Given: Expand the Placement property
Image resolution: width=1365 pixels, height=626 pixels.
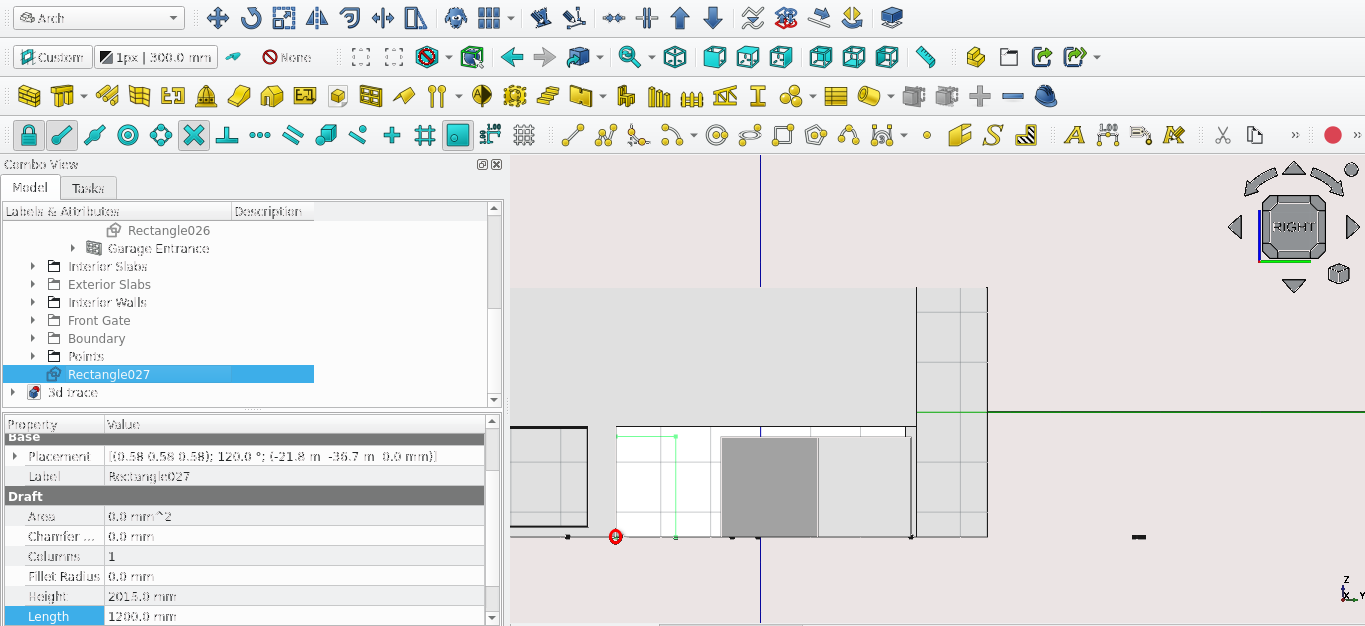Looking at the screenshot, I should [15, 457].
